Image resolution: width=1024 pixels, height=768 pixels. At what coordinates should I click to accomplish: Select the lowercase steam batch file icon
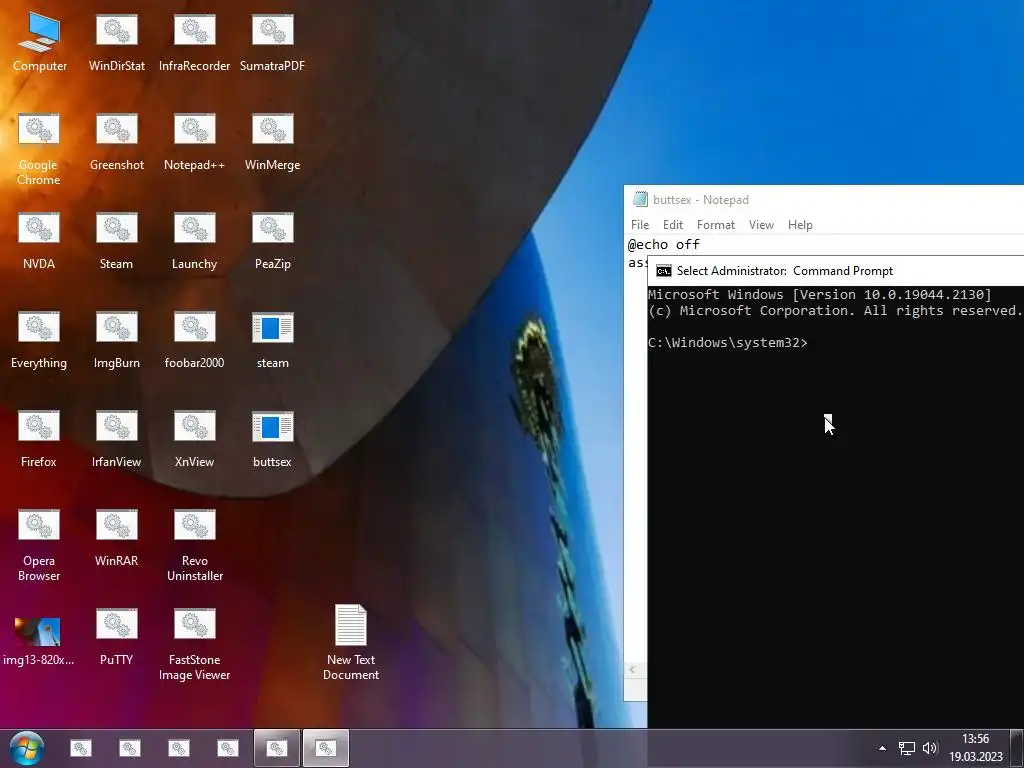[x=272, y=340]
